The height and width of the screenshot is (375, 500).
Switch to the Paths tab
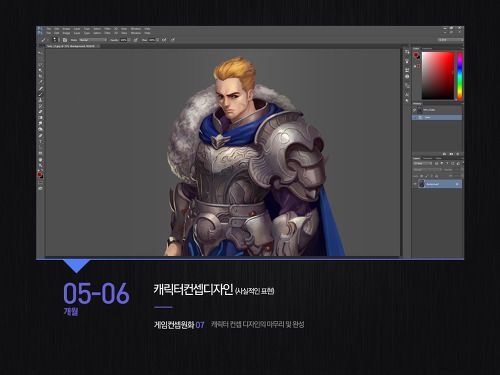tap(438, 158)
